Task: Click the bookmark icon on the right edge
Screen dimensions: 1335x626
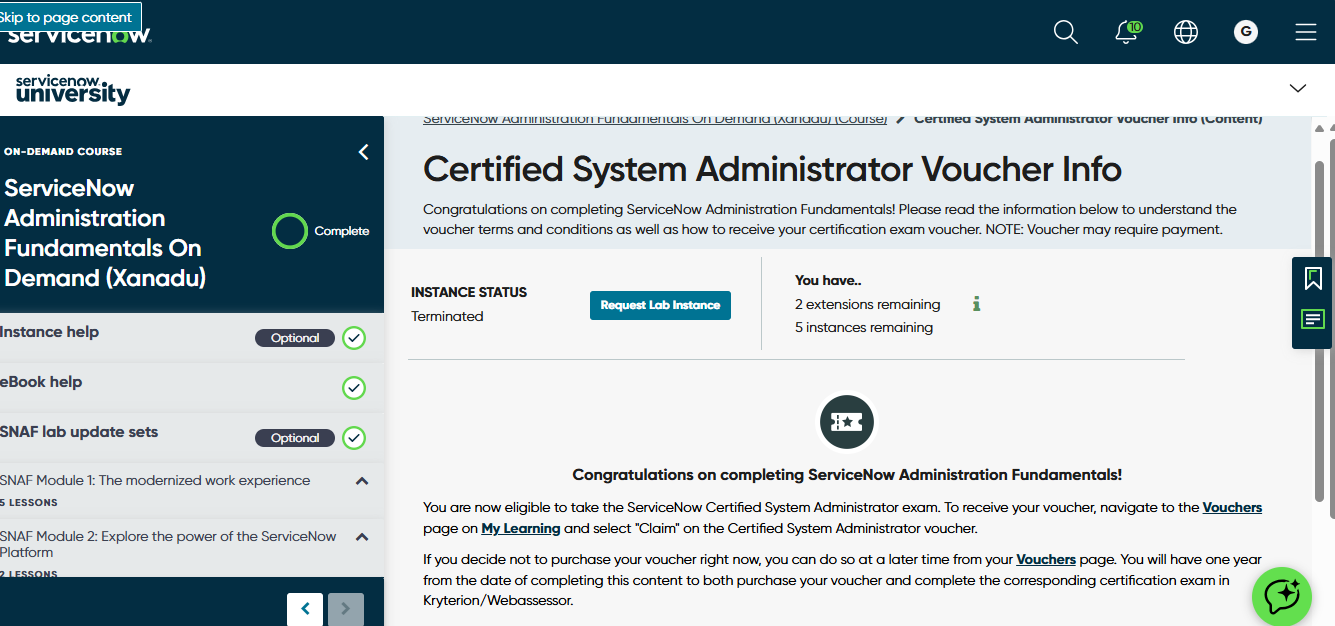Action: (1311, 278)
